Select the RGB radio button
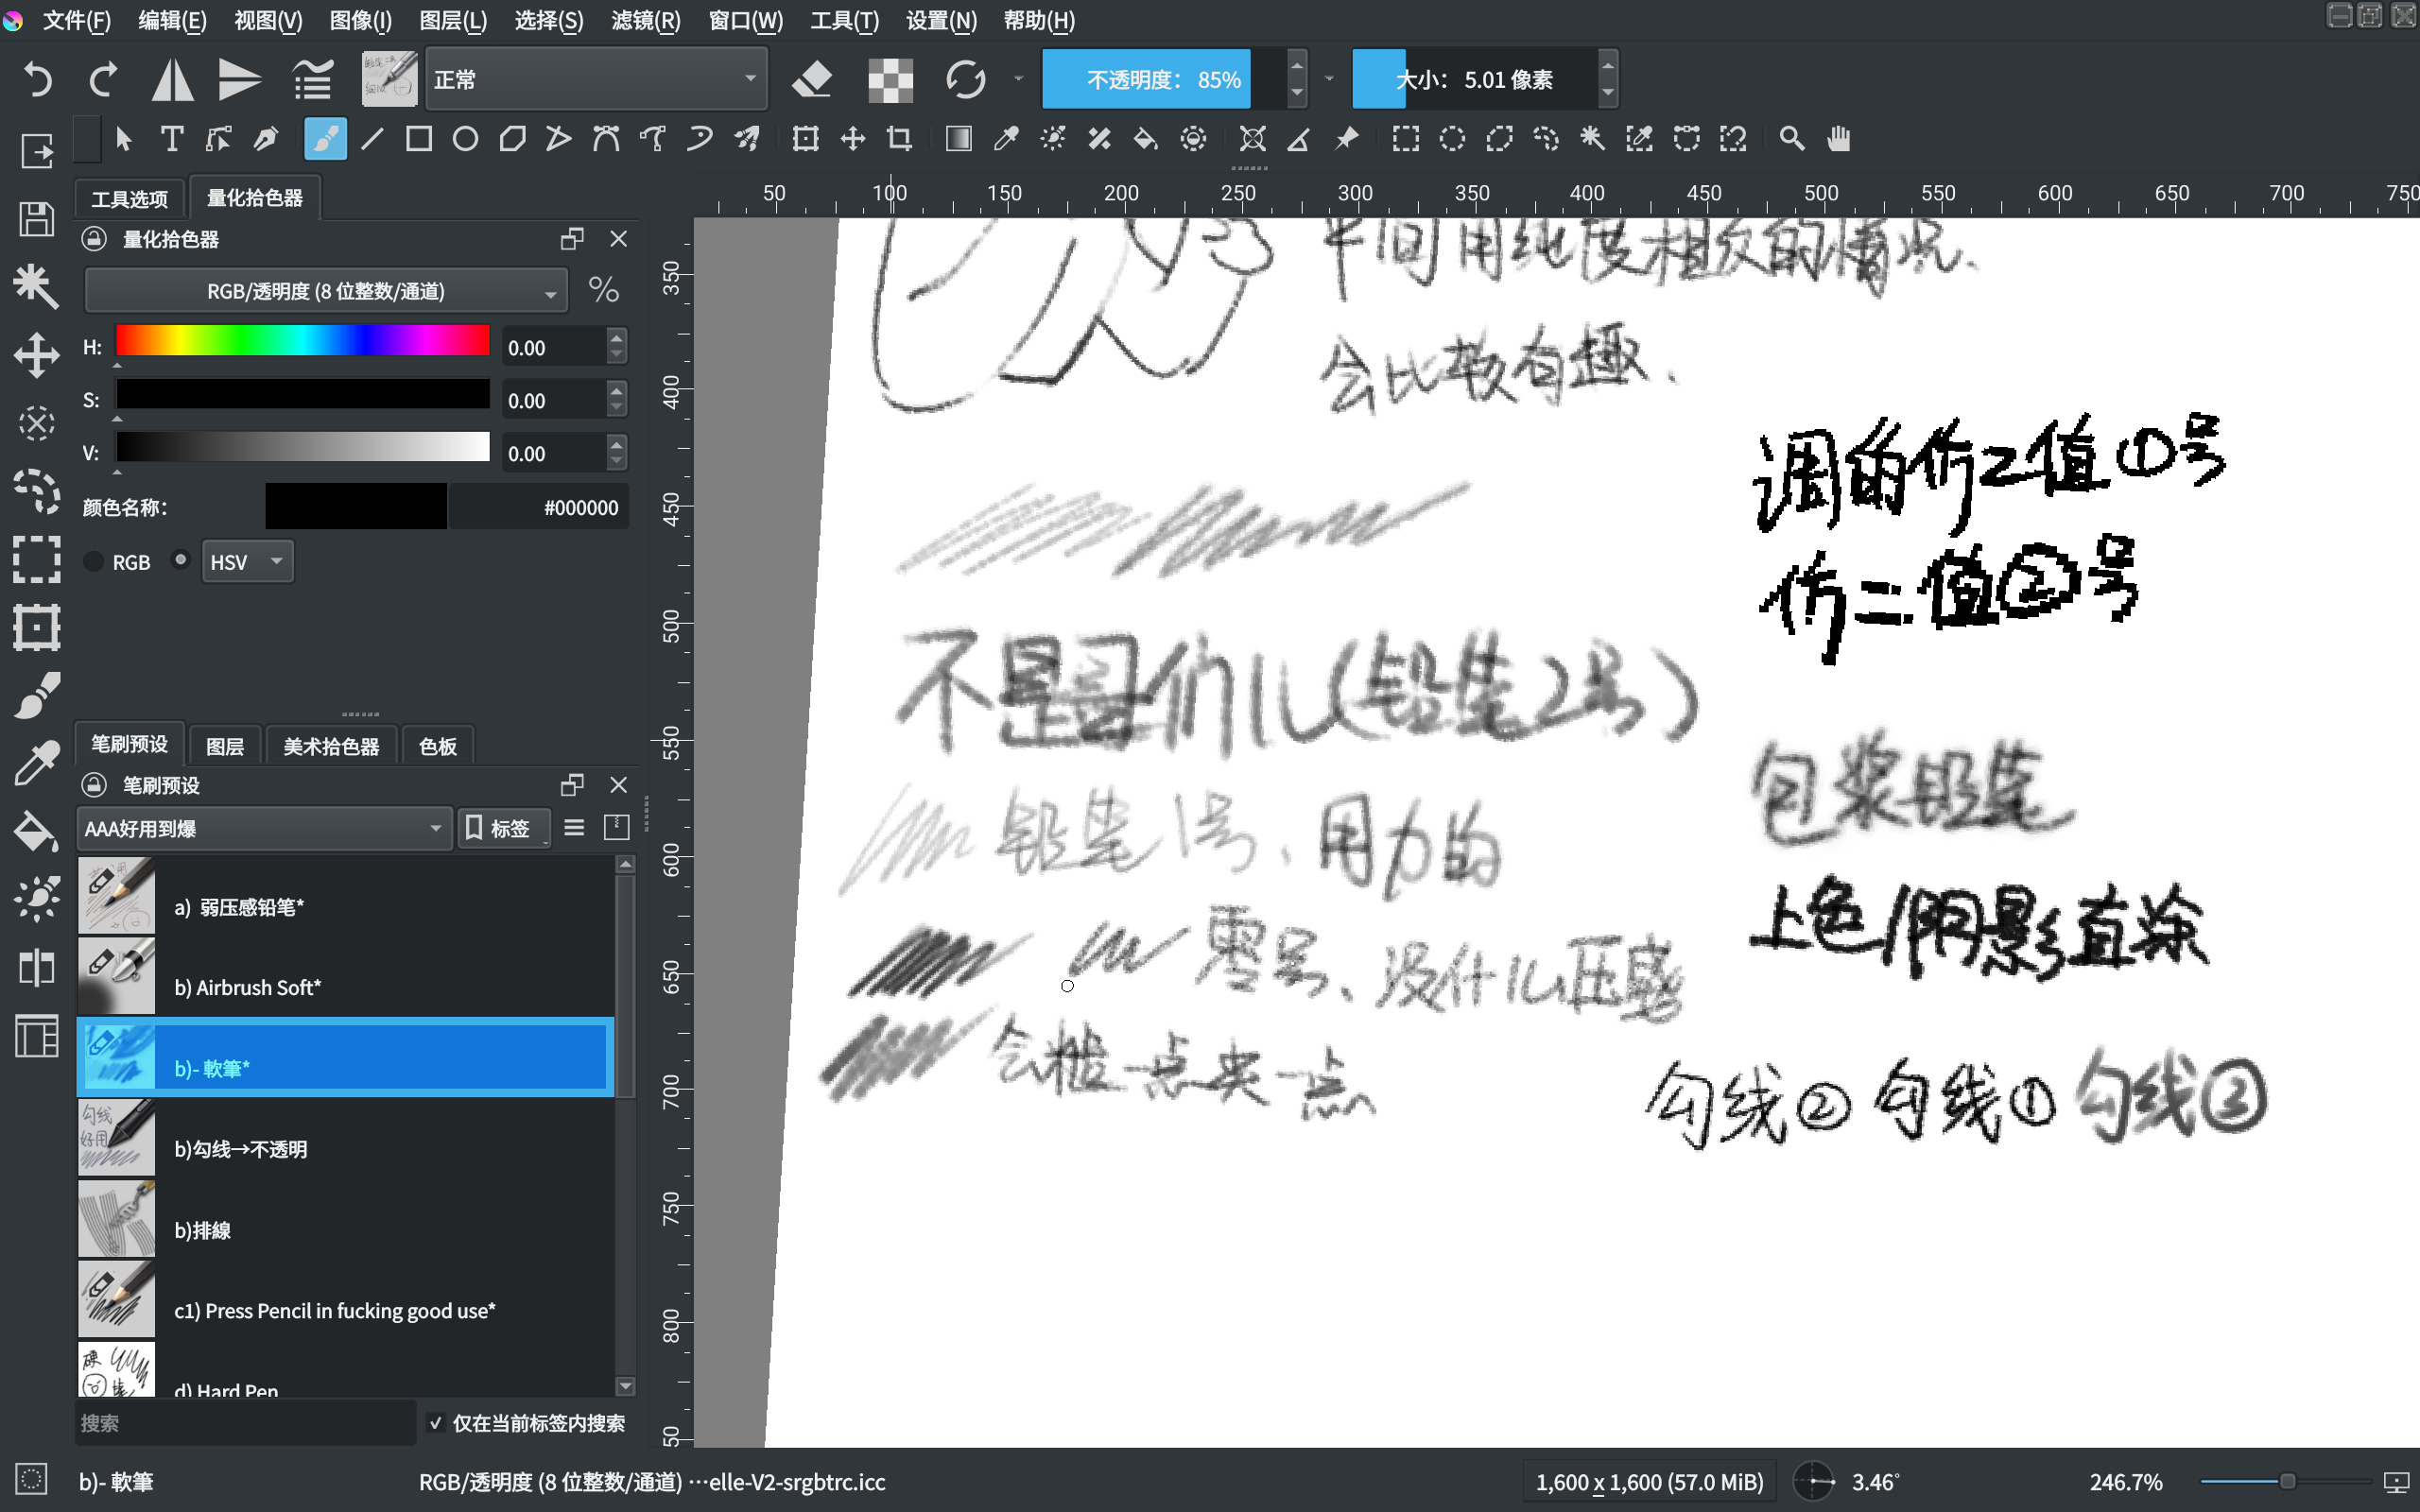This screenshot has height=1512, width=2420. click(x=94, y=562)
